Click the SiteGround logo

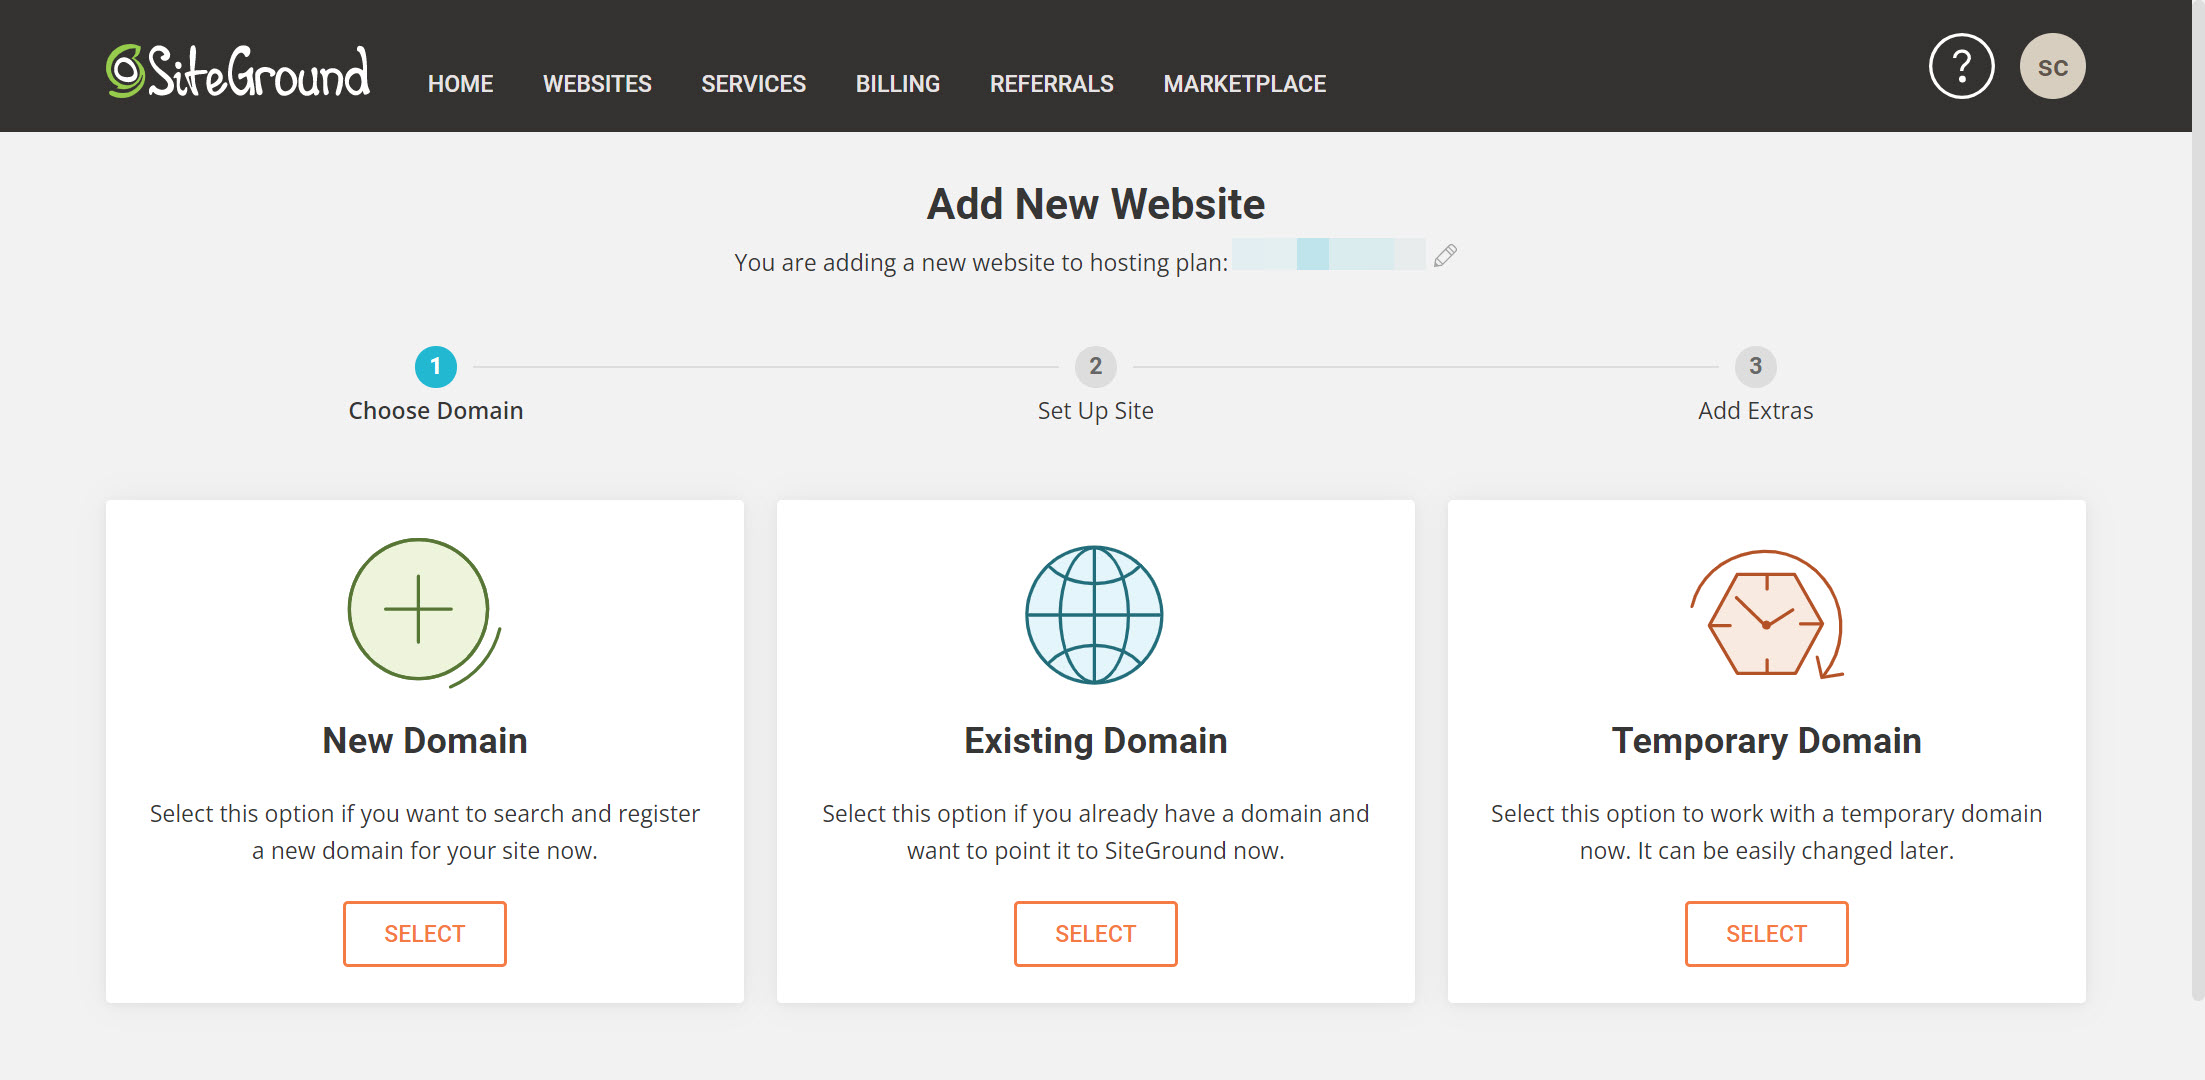click(x=238, y=72)
